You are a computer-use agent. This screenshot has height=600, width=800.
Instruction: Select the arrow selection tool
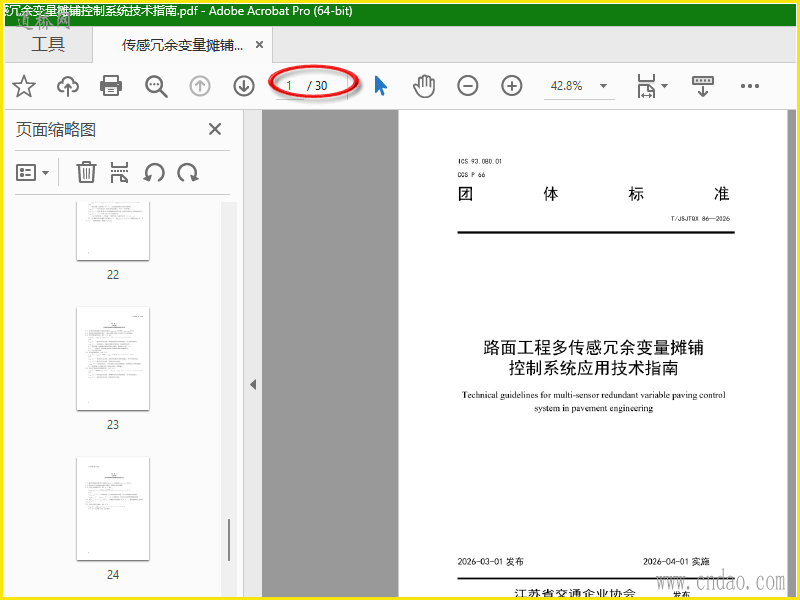pos(381,86)
